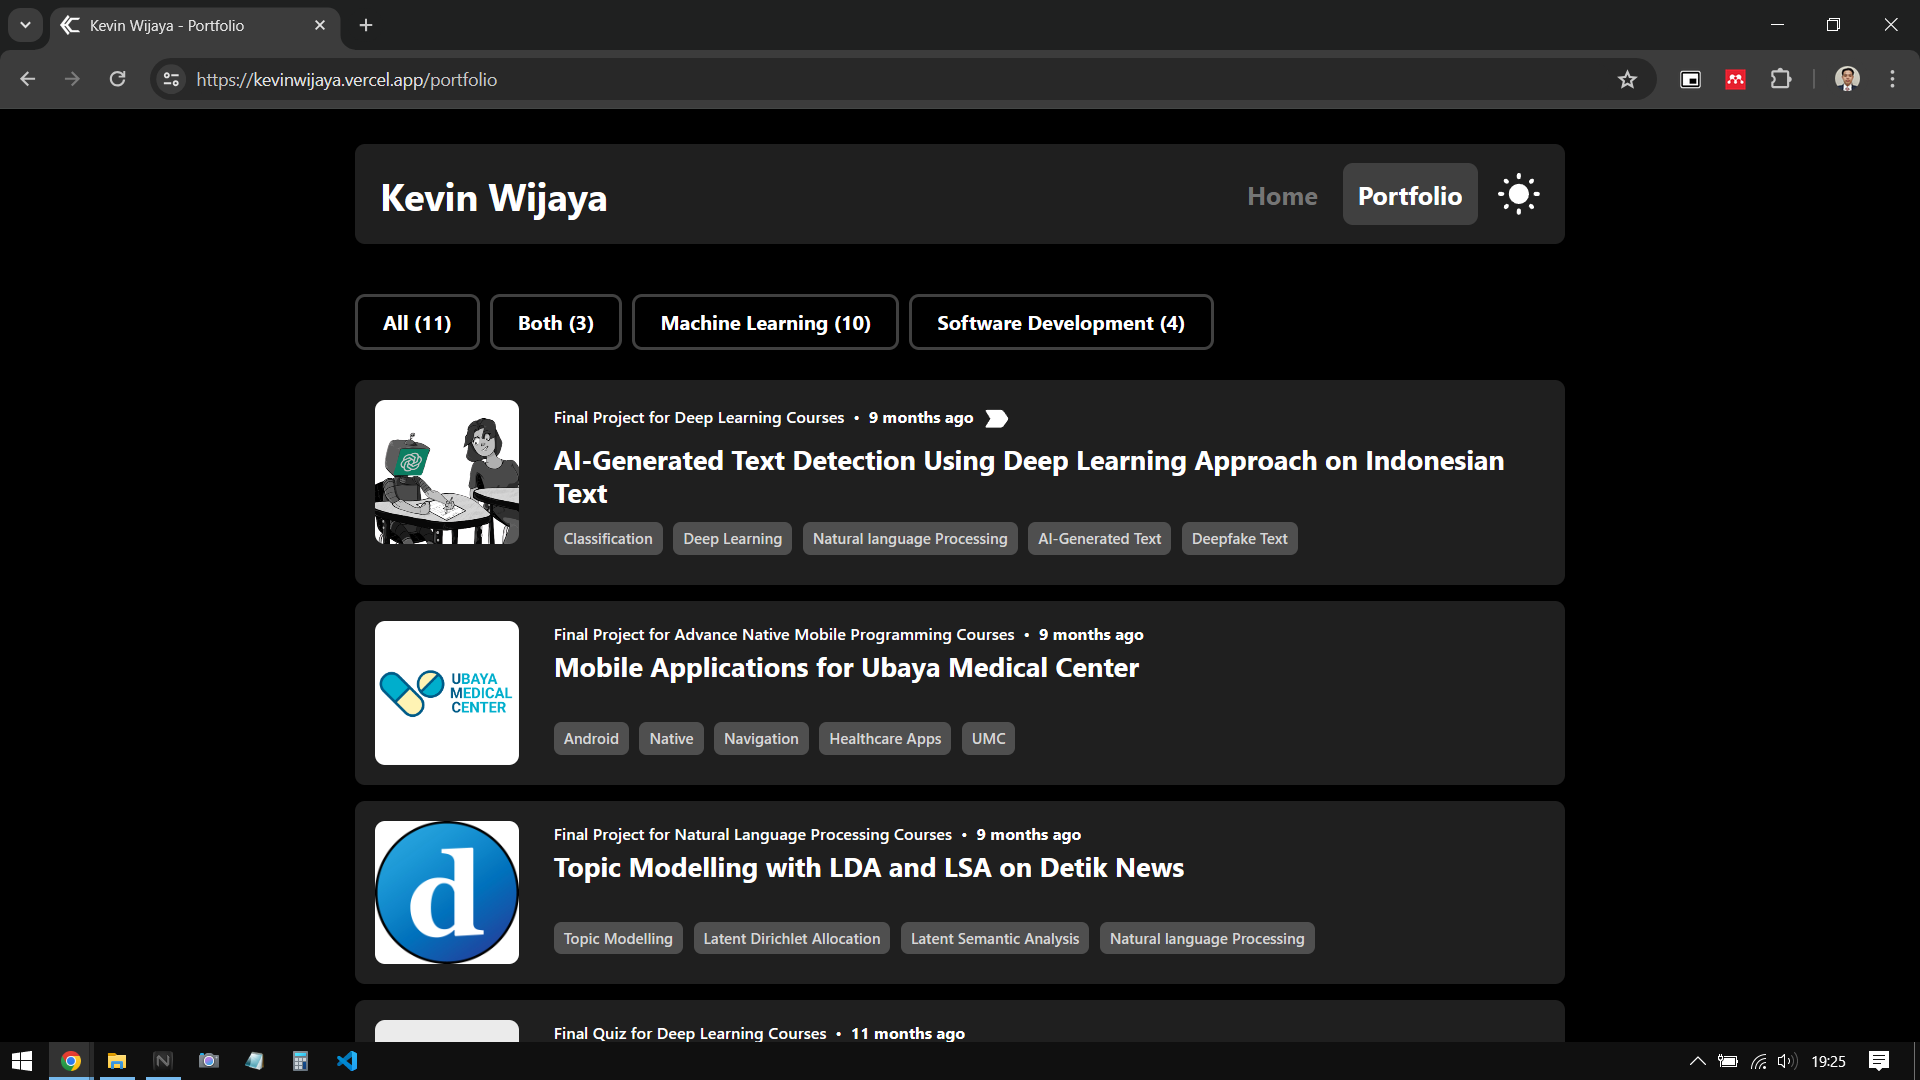Open Chrome's three-dot menu

coord(1892,79)
